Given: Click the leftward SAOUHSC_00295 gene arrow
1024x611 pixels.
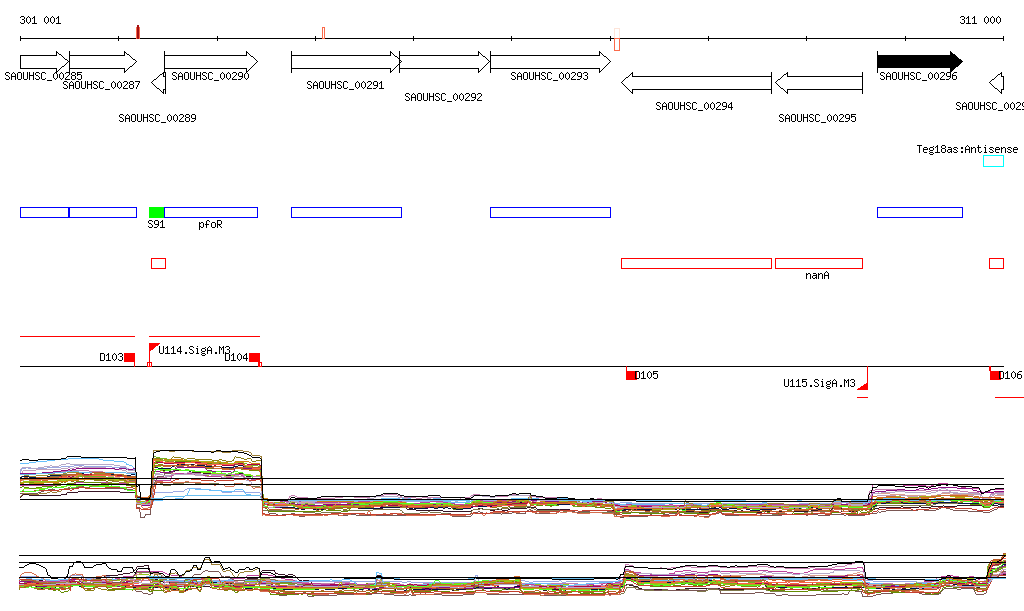Looking at the screenshot, I should point(819,83).
